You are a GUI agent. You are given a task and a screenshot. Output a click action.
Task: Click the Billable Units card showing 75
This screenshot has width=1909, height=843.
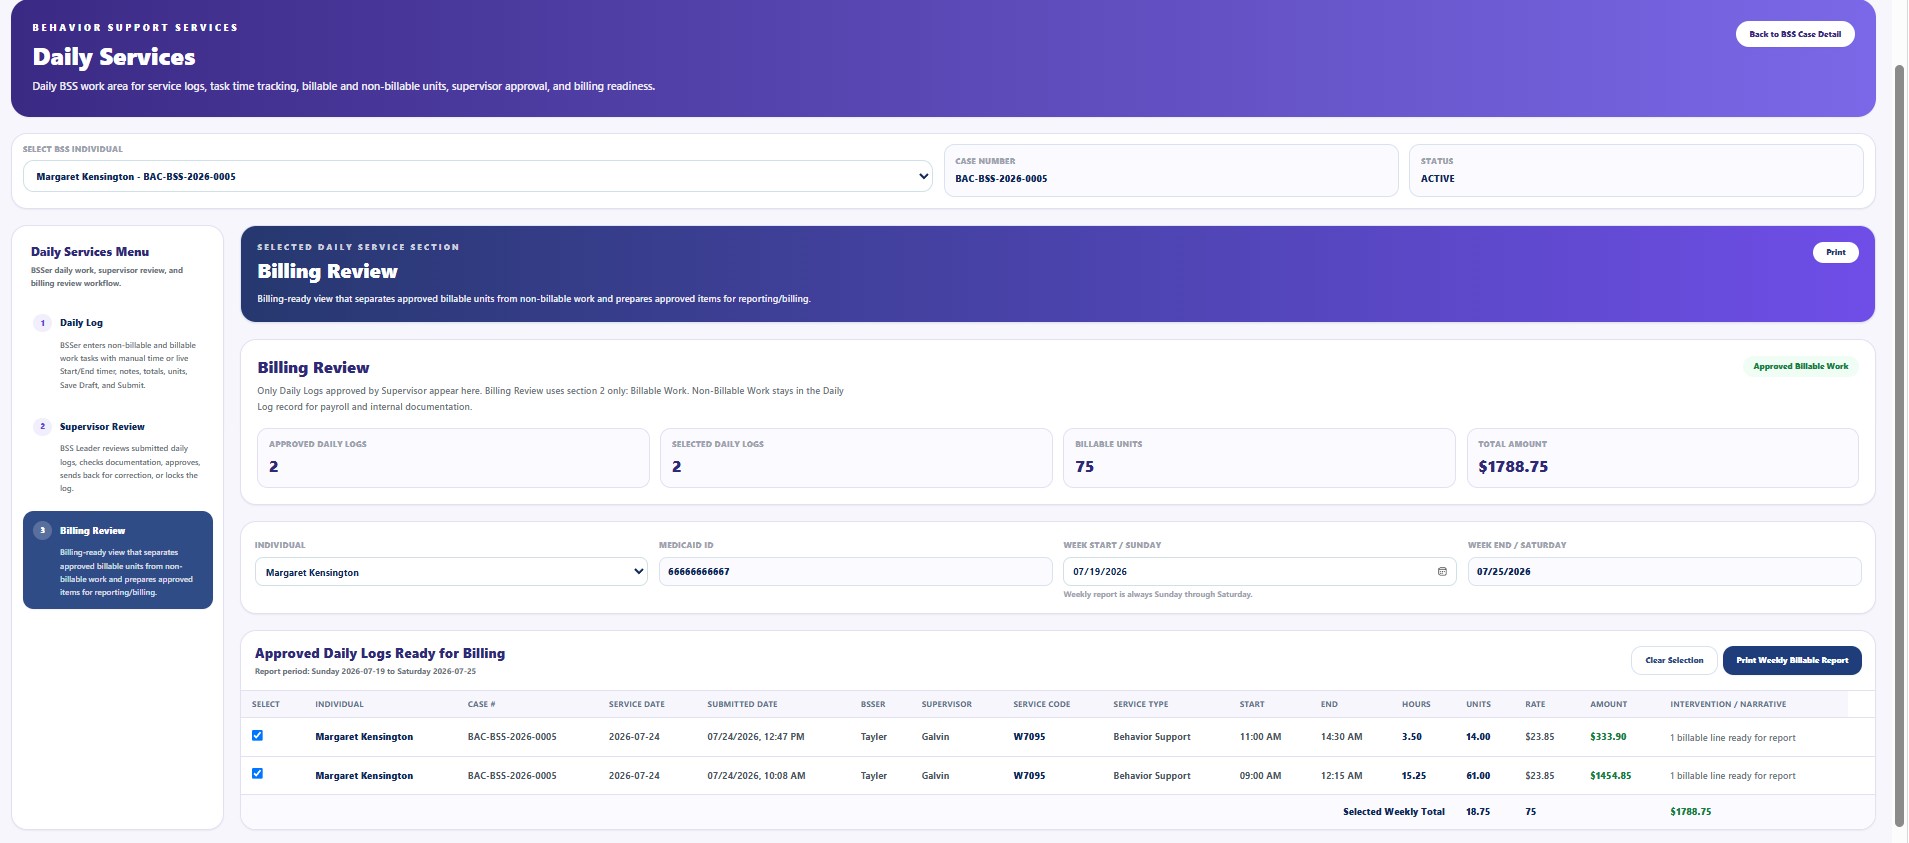pos(1259,458)
